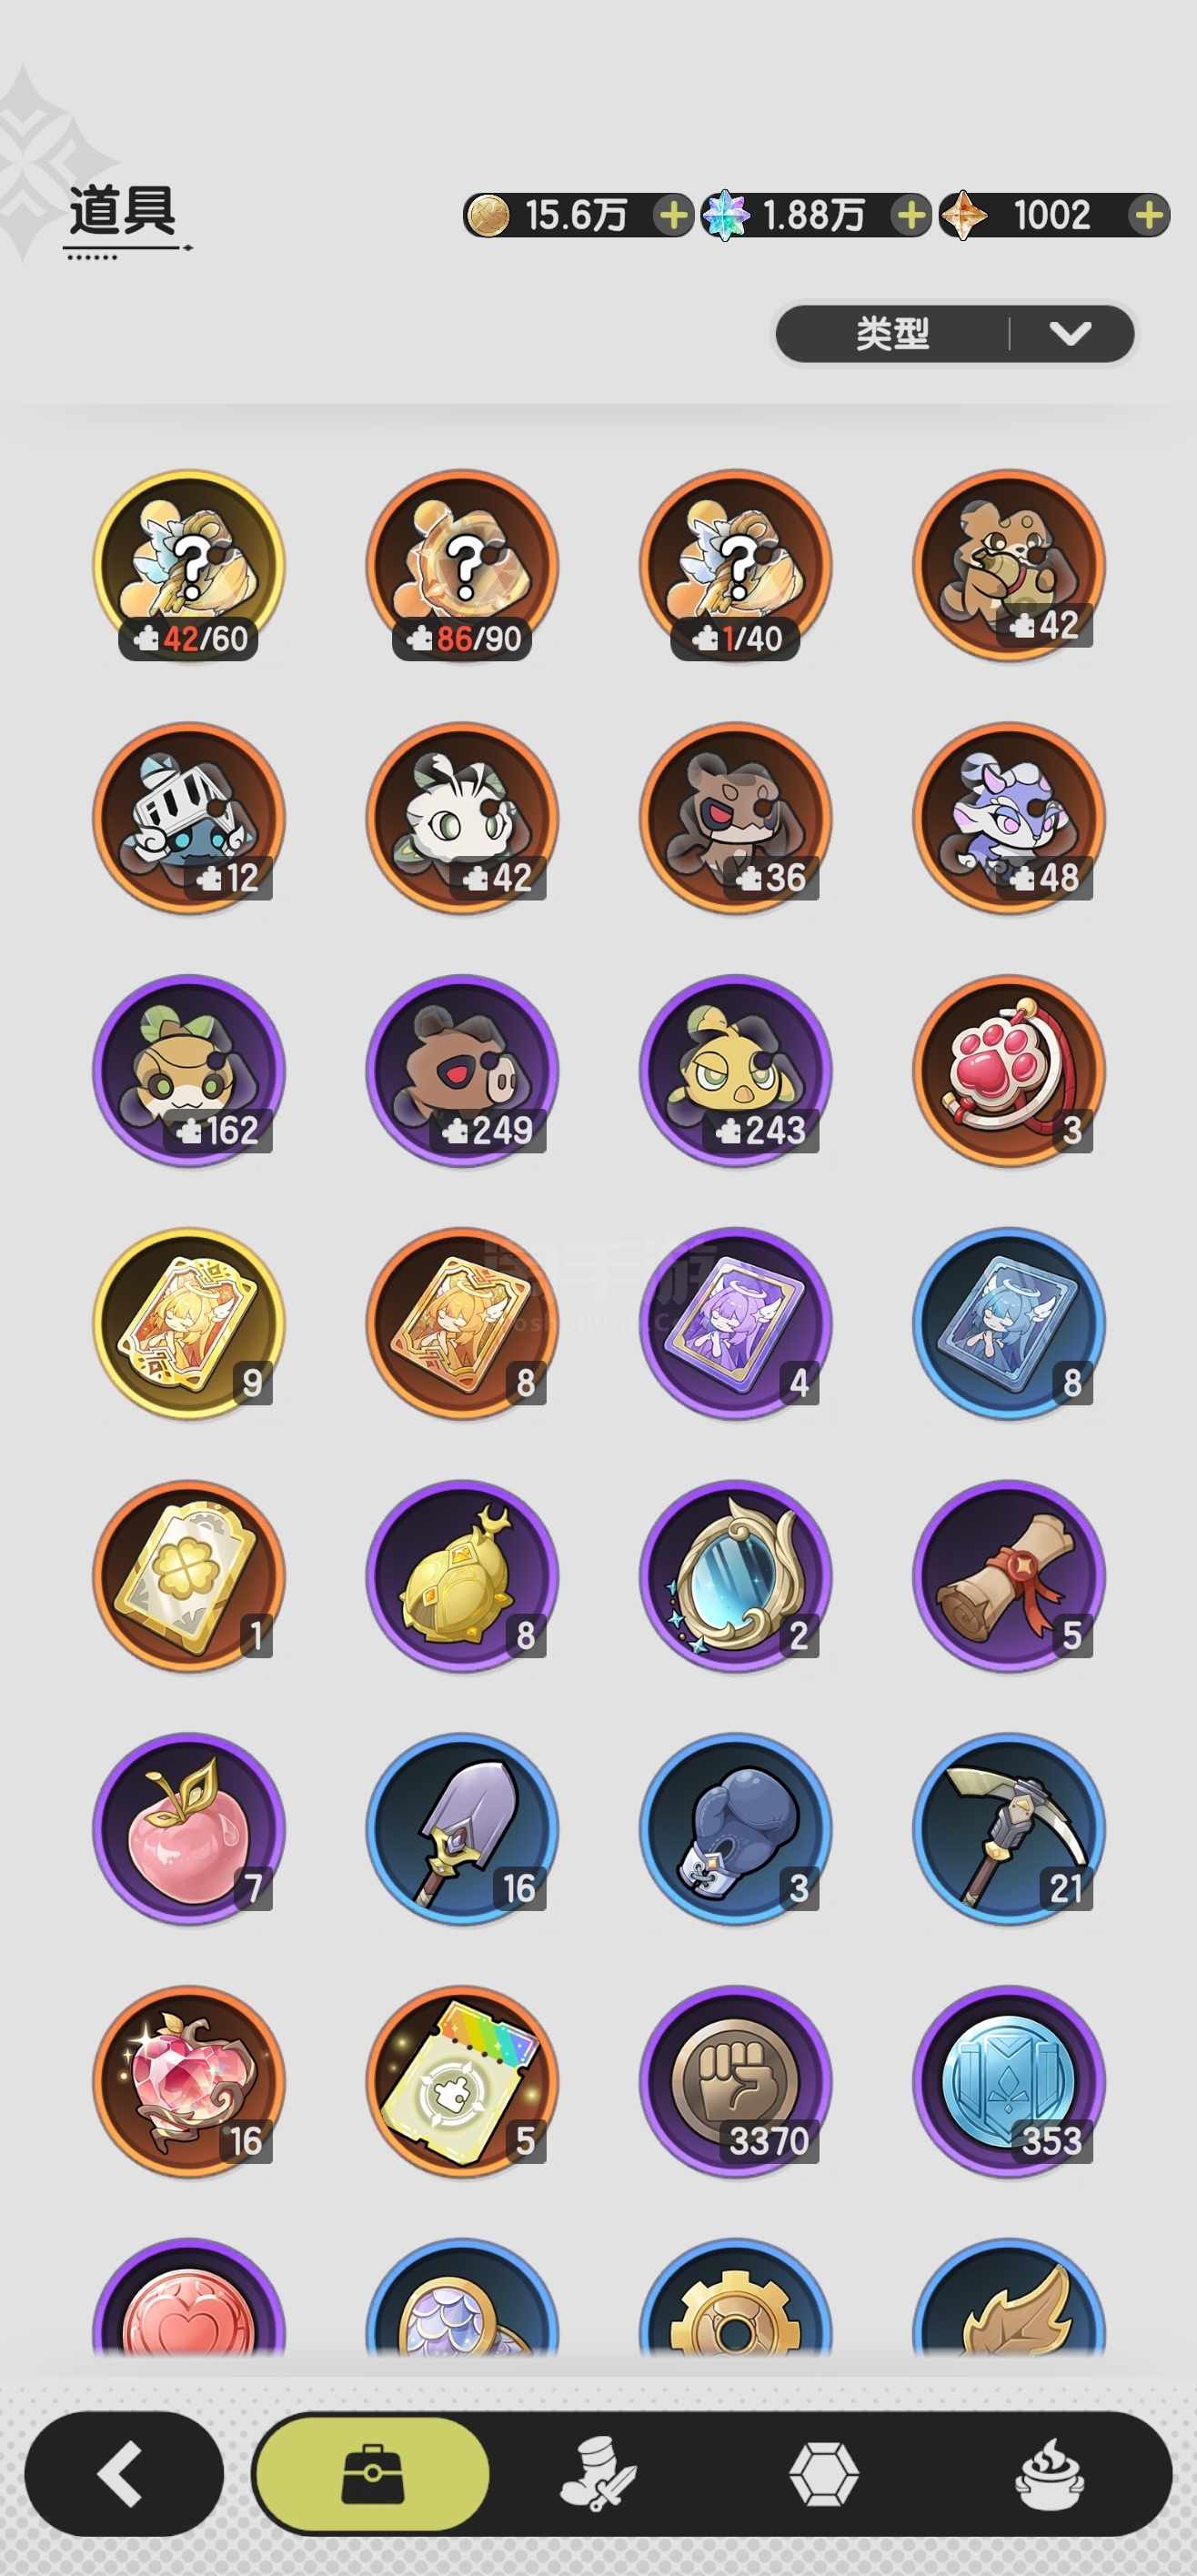Open the food dish tab

[x=1050, y=2474]
